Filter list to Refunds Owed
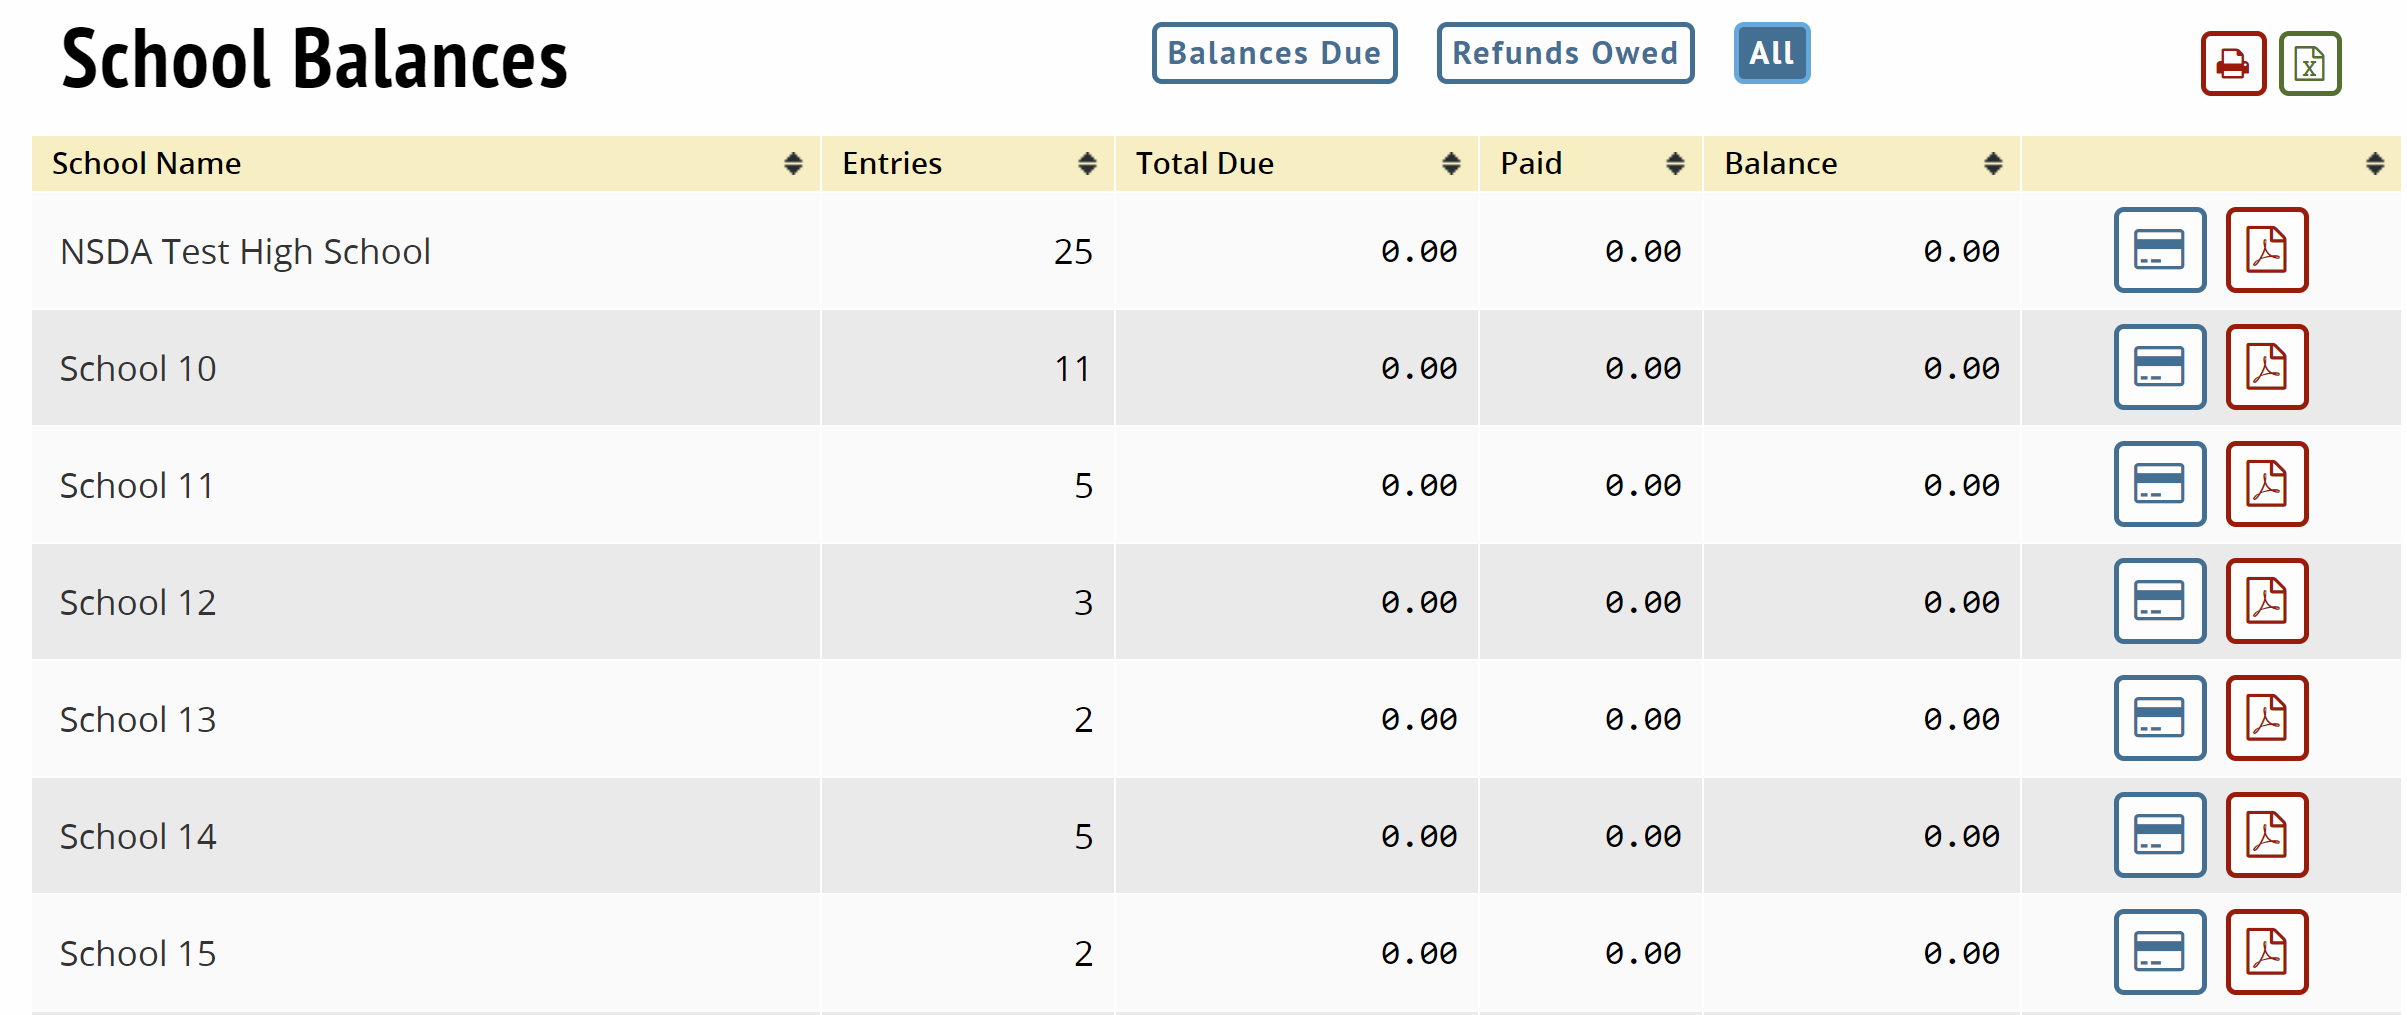 tap(1564, 53)
